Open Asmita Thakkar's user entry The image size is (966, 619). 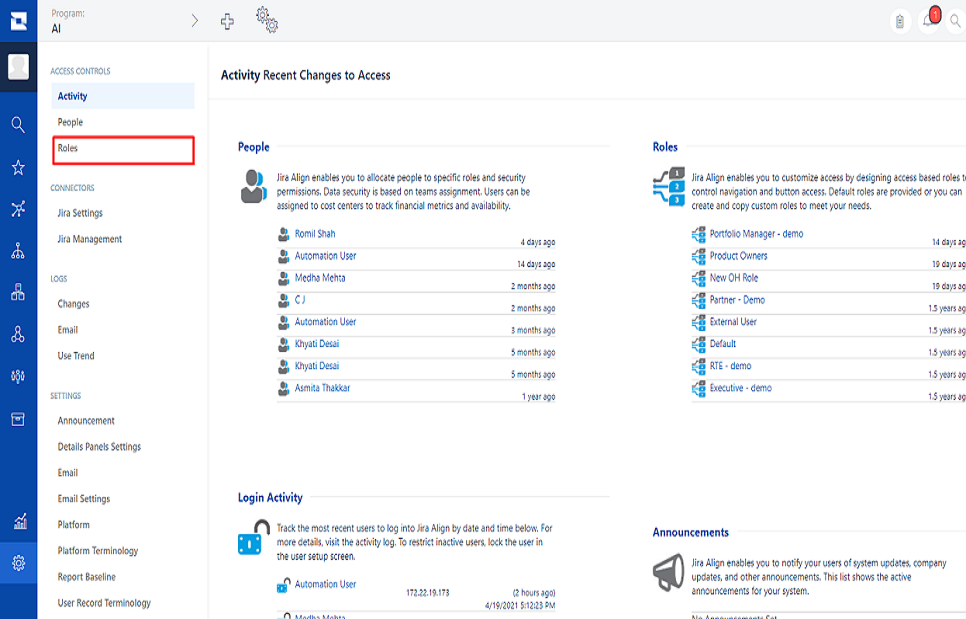coord(322,388)
